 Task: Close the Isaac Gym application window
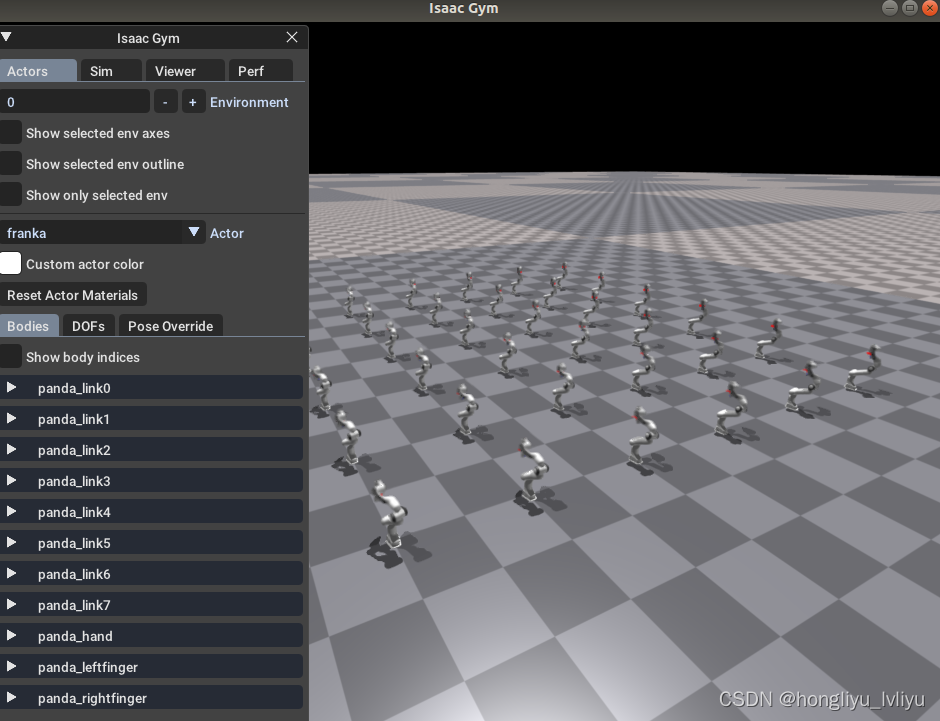(930, 8)
